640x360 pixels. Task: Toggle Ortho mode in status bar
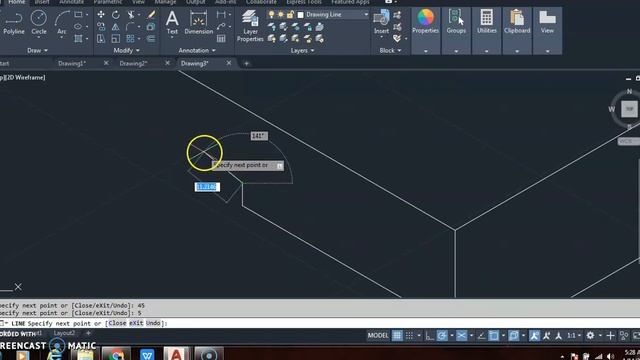[429, 336]
